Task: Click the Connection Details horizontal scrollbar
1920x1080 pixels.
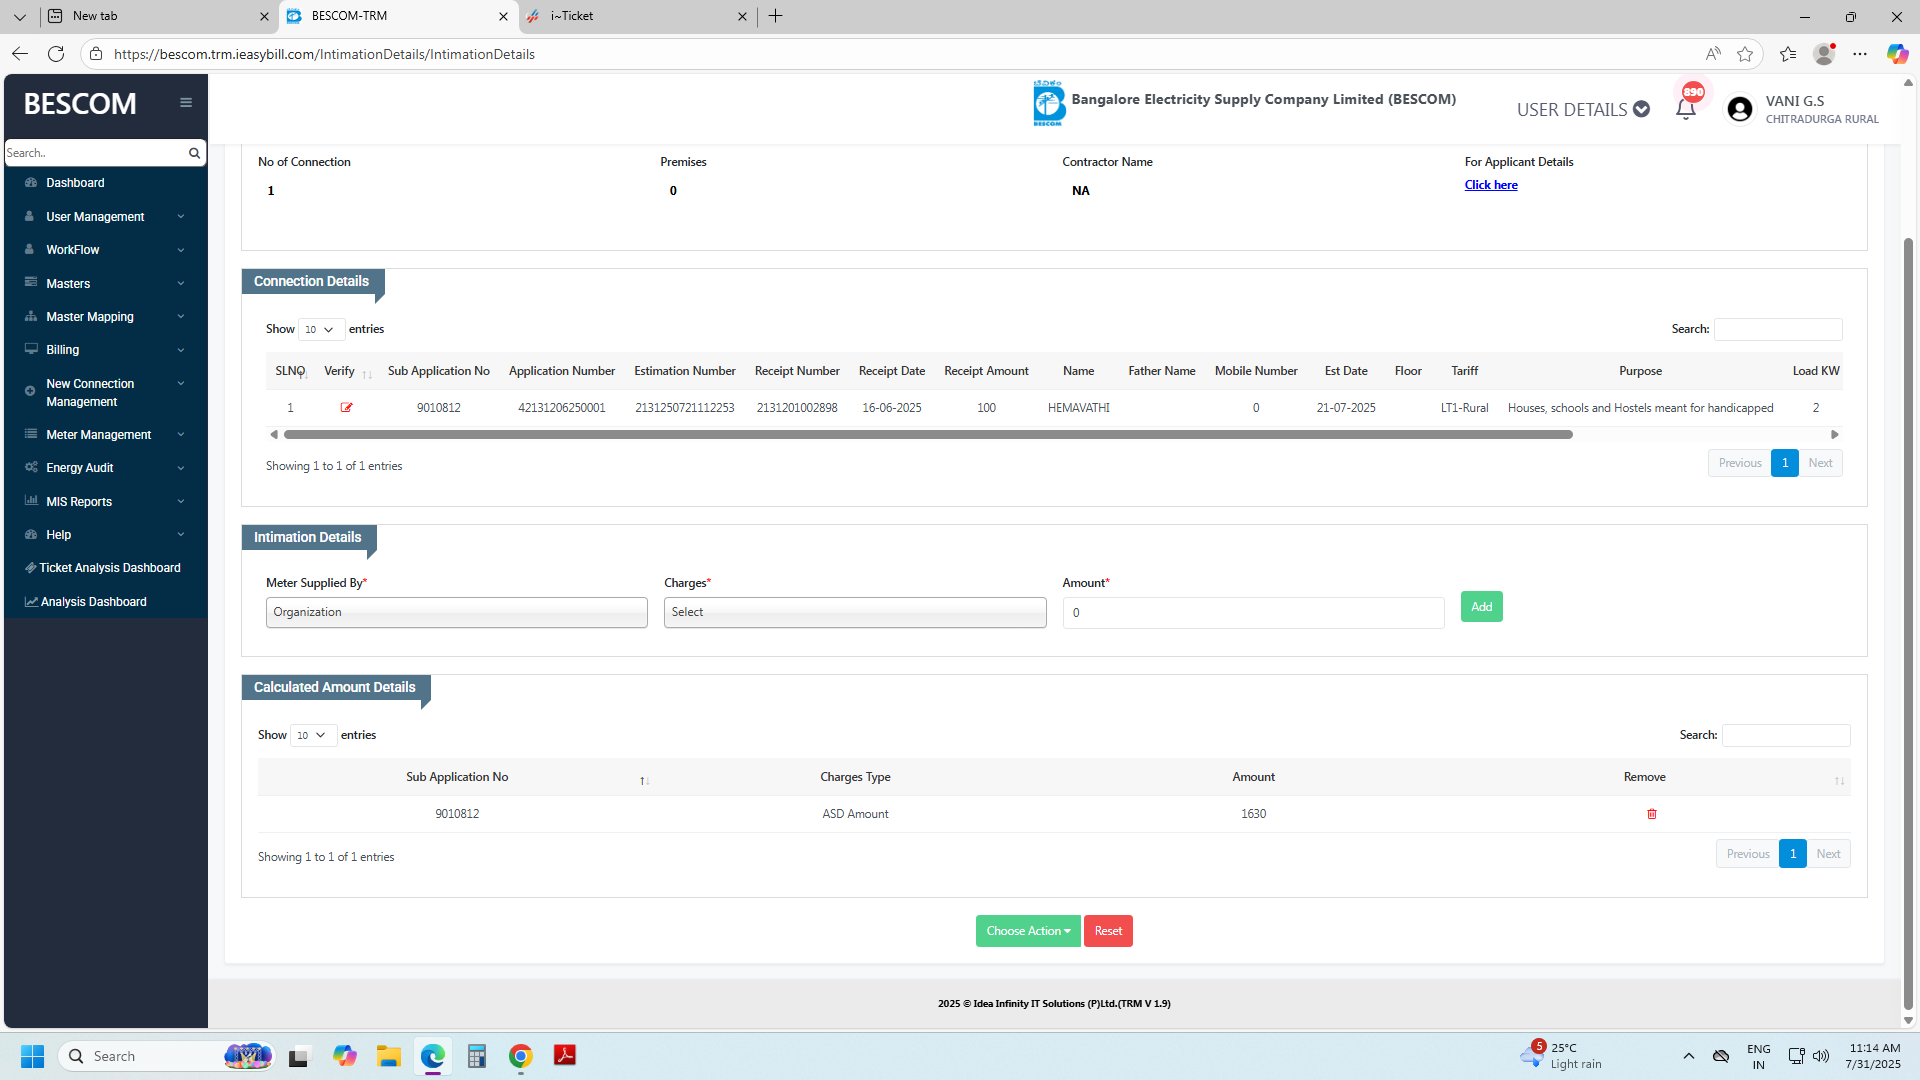Action: tap(927, 435)
